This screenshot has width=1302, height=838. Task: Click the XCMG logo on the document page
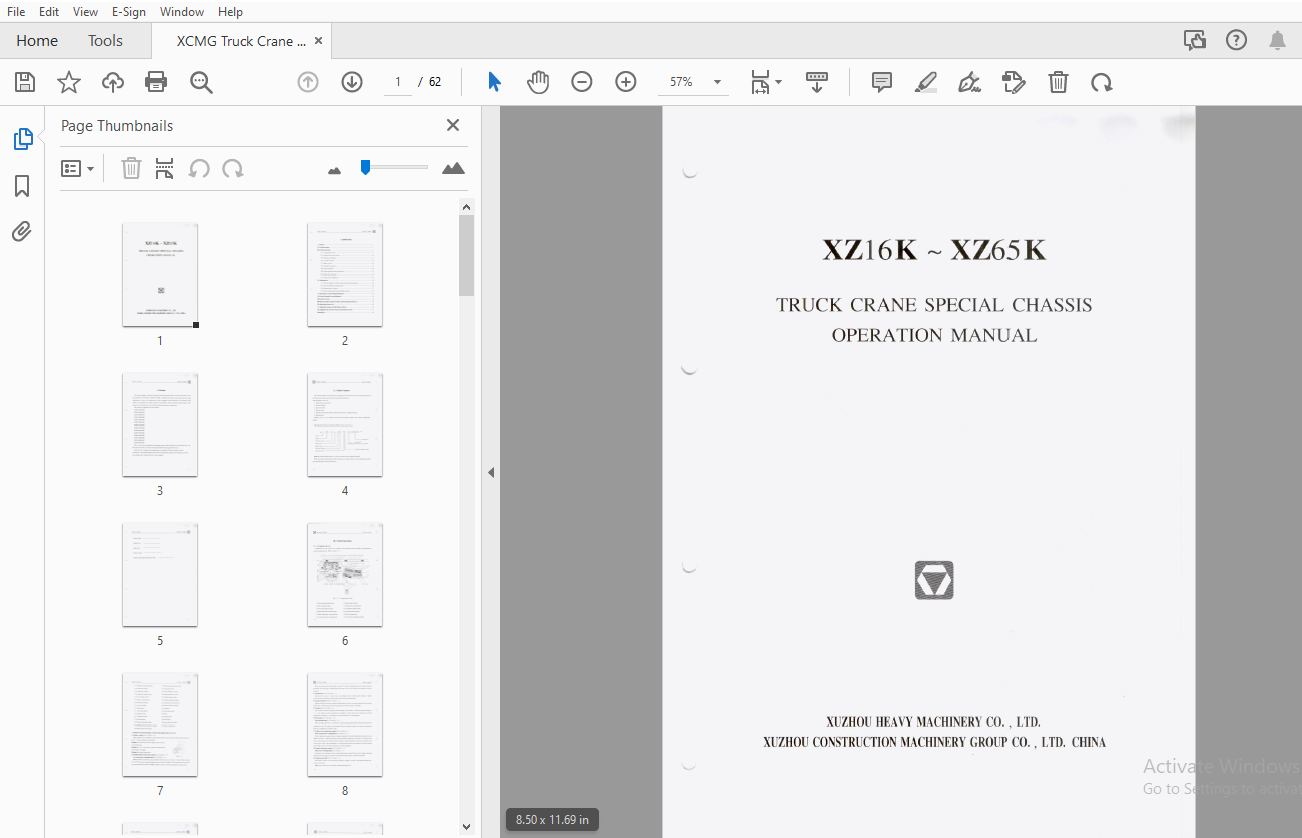coord(934,580)
